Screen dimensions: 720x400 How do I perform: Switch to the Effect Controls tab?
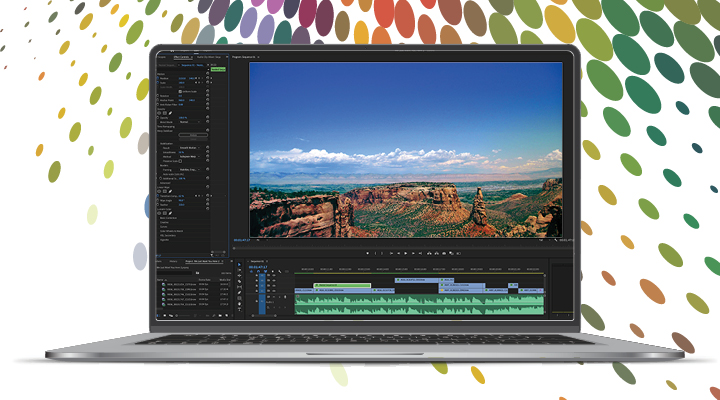184,57
